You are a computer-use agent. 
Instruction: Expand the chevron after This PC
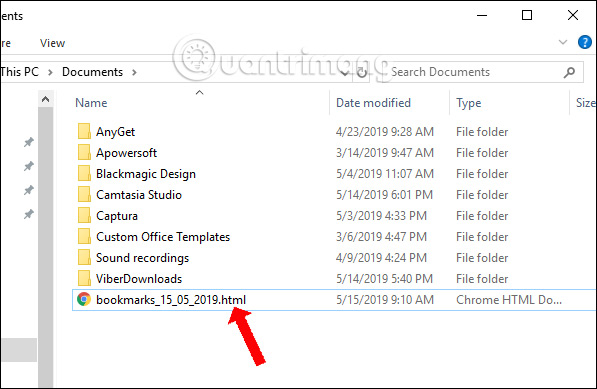tap(50, 72)
